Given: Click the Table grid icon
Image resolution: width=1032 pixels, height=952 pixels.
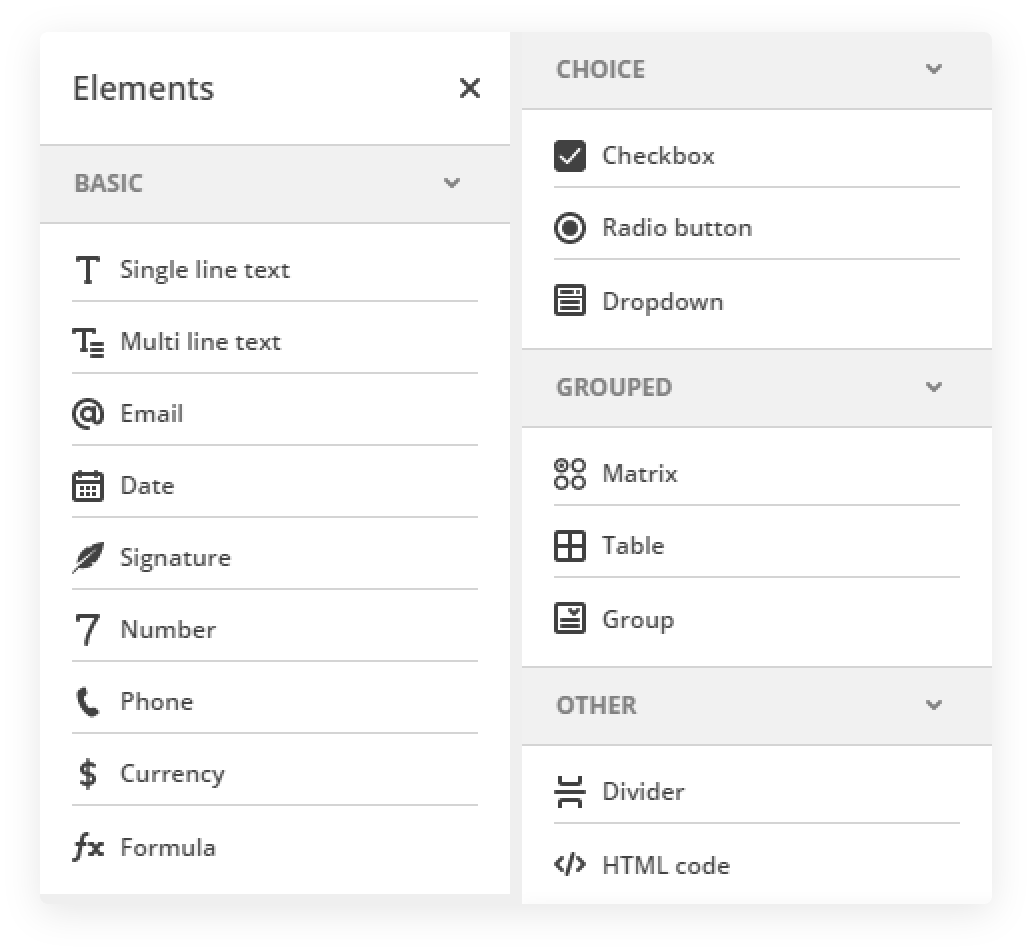Looking at the screenshot, I should [570, 546].
